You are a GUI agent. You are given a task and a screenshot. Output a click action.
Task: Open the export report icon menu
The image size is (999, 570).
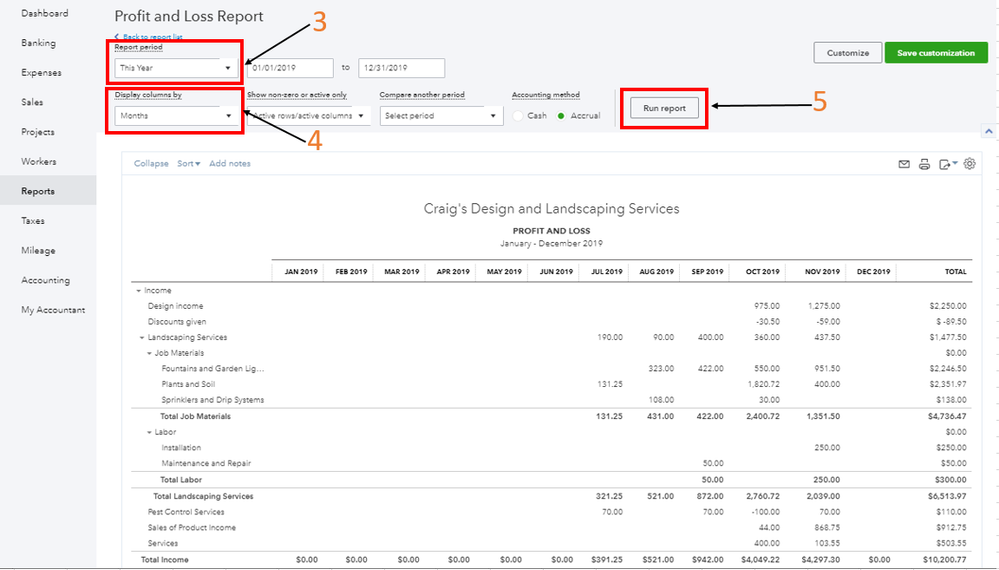point(946,164)
